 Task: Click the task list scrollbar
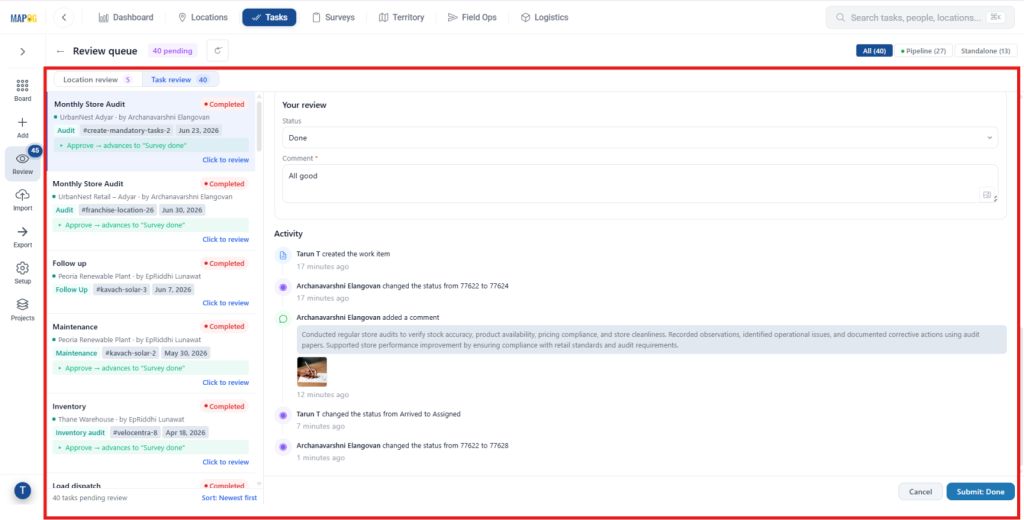click(x=259, y=127)
